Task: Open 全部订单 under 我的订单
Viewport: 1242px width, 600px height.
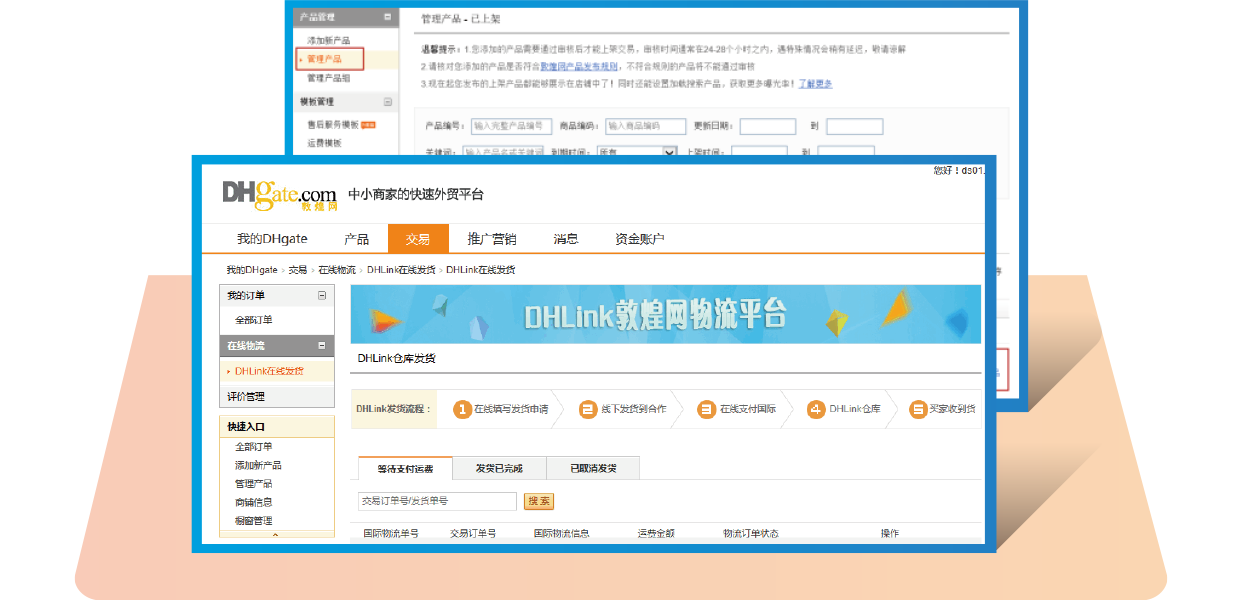Action: pyautogui.click(x=254, y=321)
